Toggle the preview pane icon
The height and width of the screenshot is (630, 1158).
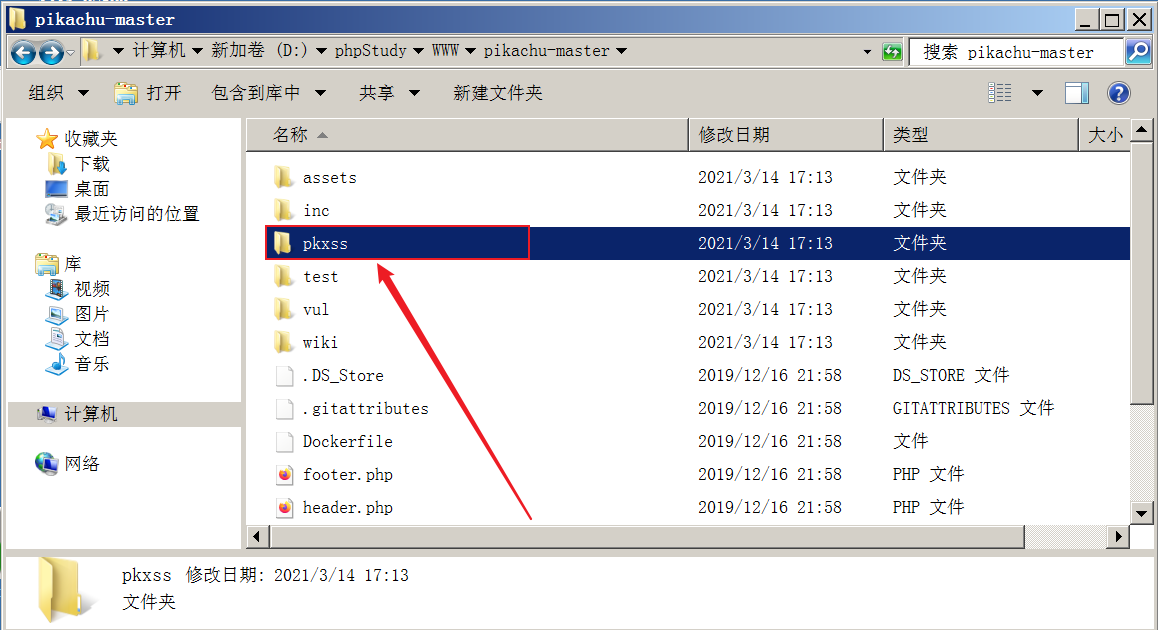point(1076,93)
